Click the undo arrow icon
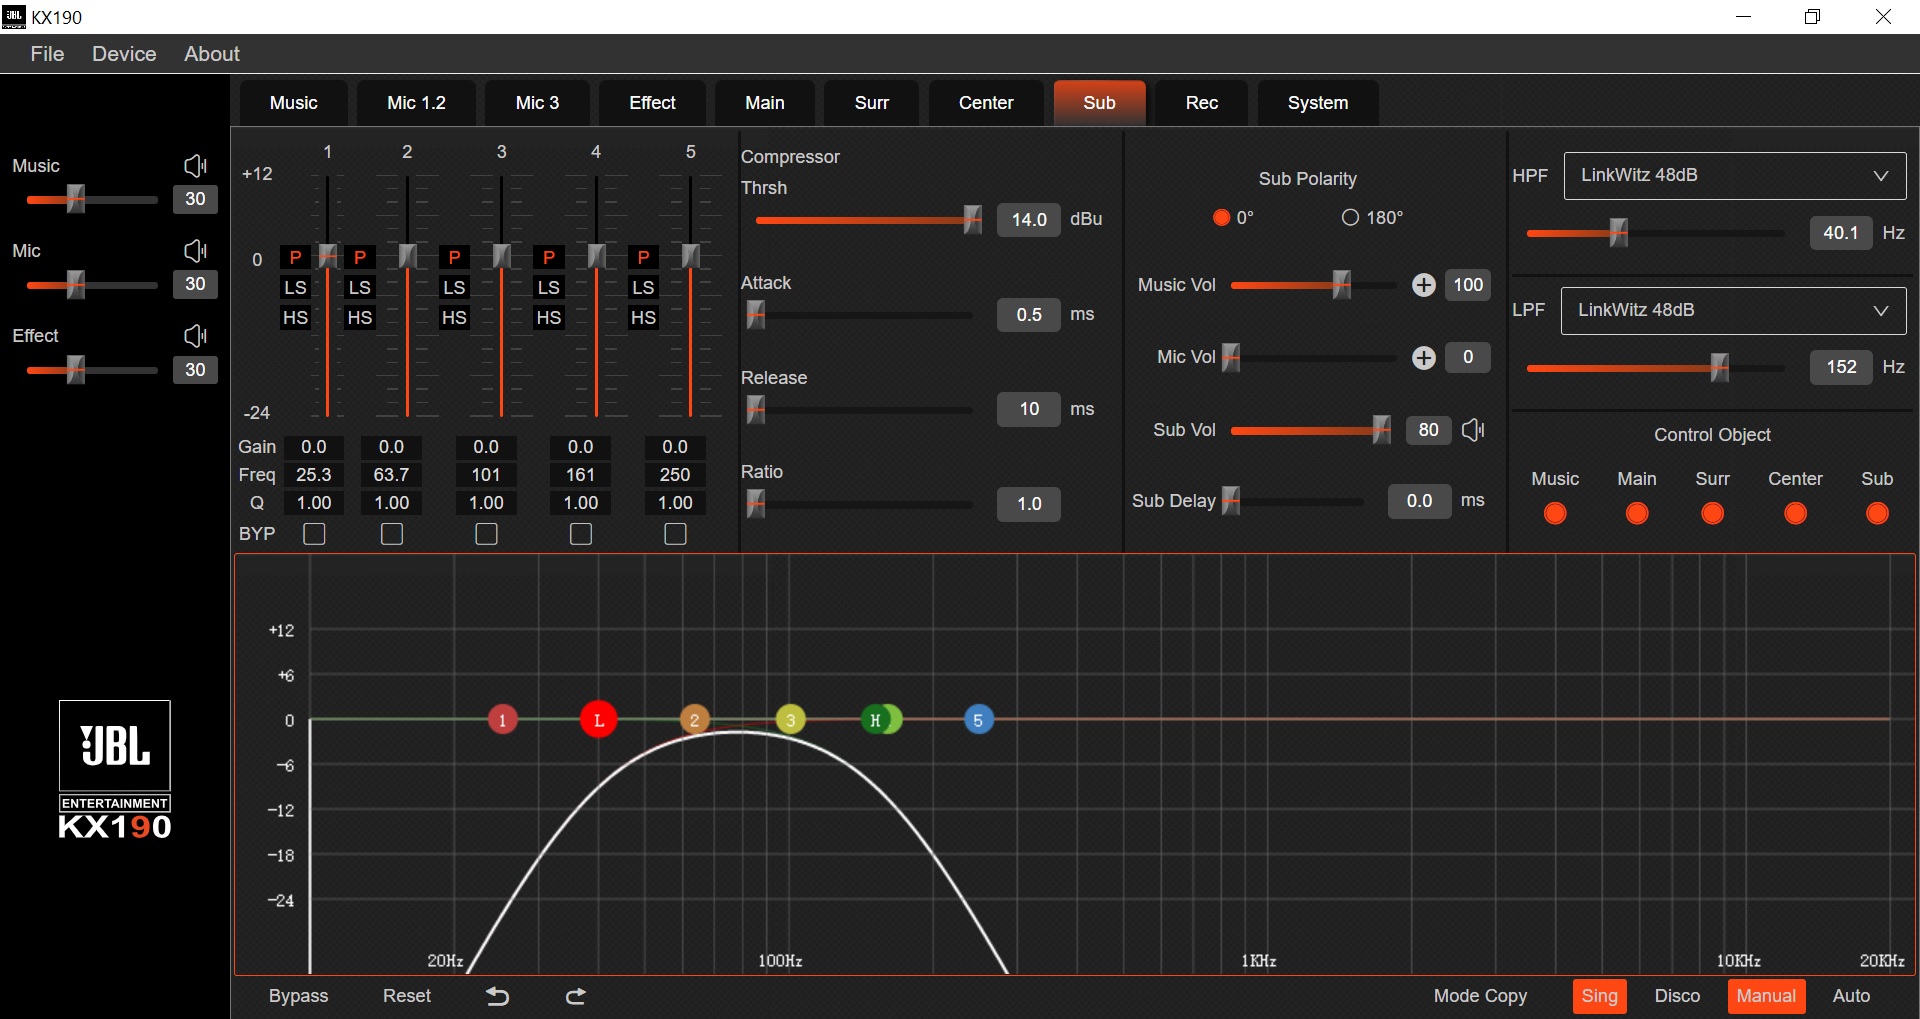Screen dimensions: 1920x1019 [497, 996]
